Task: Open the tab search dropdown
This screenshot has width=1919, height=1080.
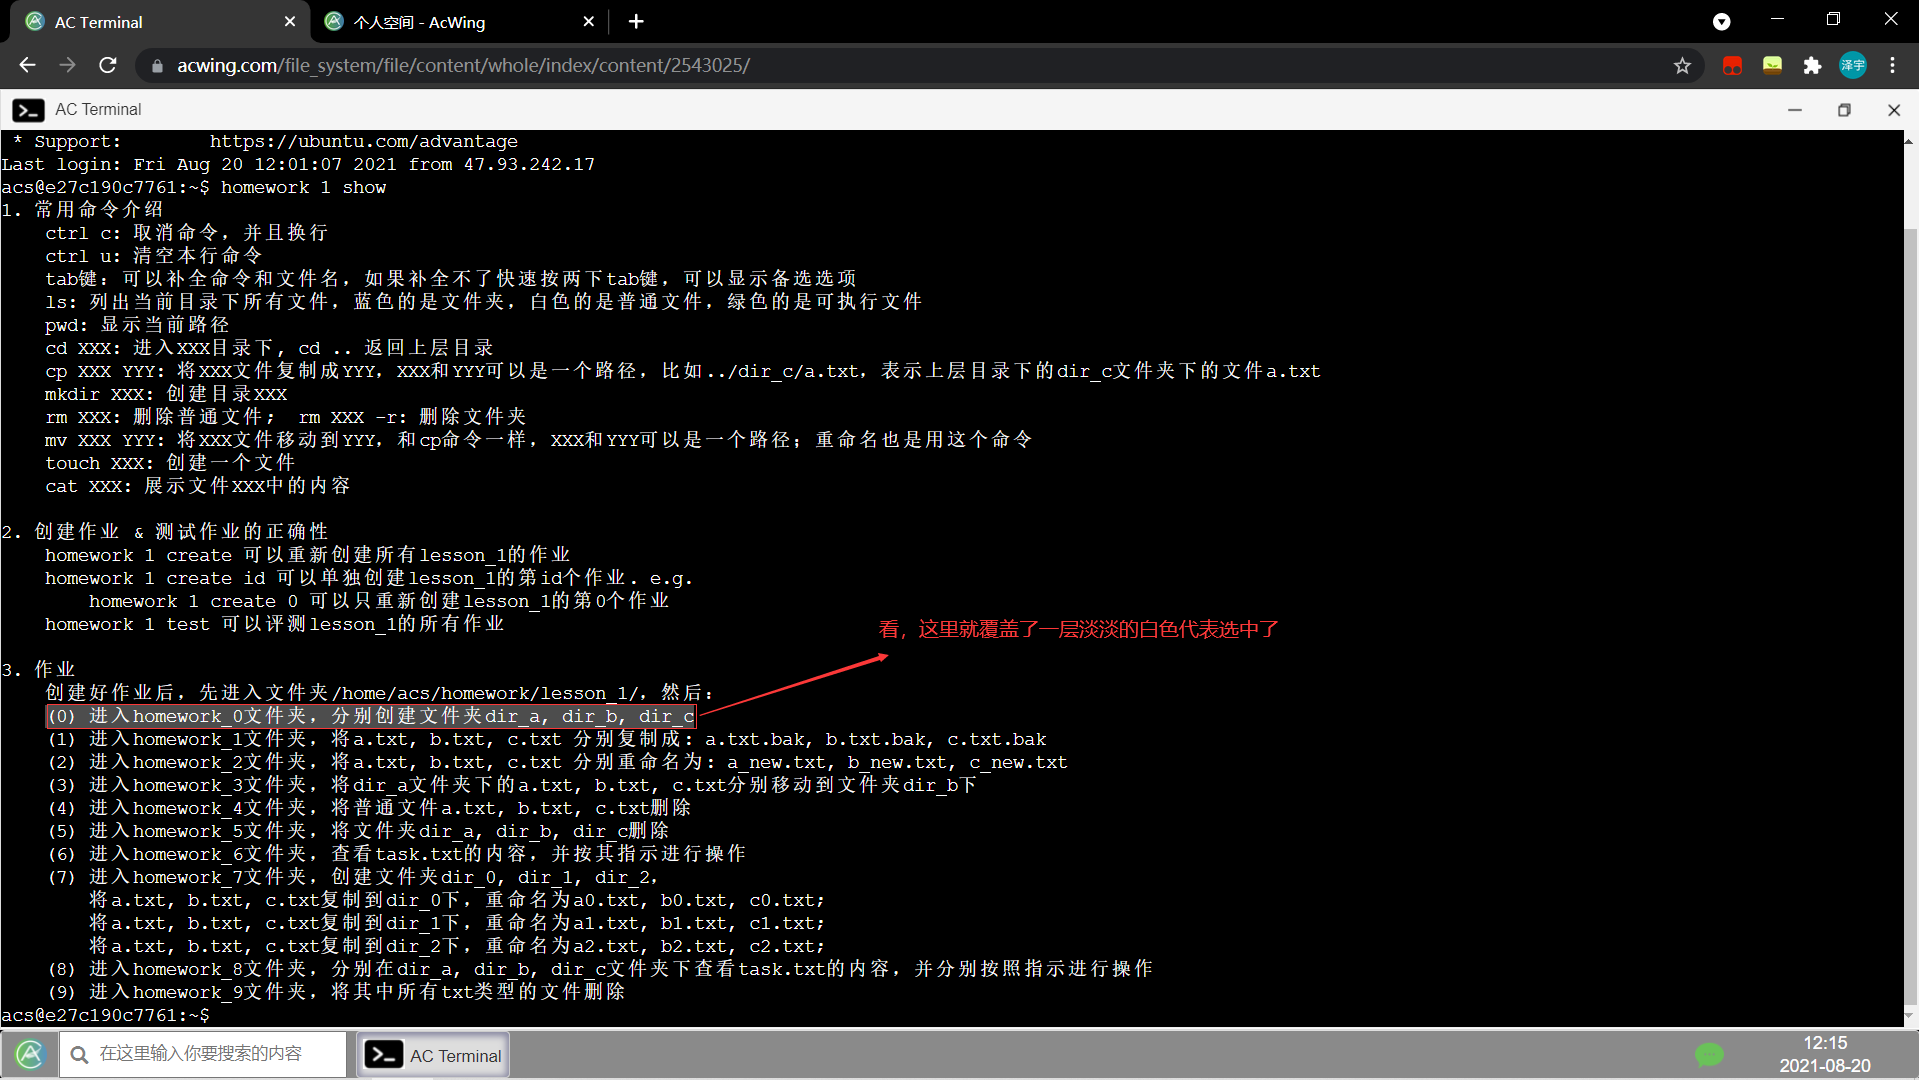Action: tap(1721, 21)
